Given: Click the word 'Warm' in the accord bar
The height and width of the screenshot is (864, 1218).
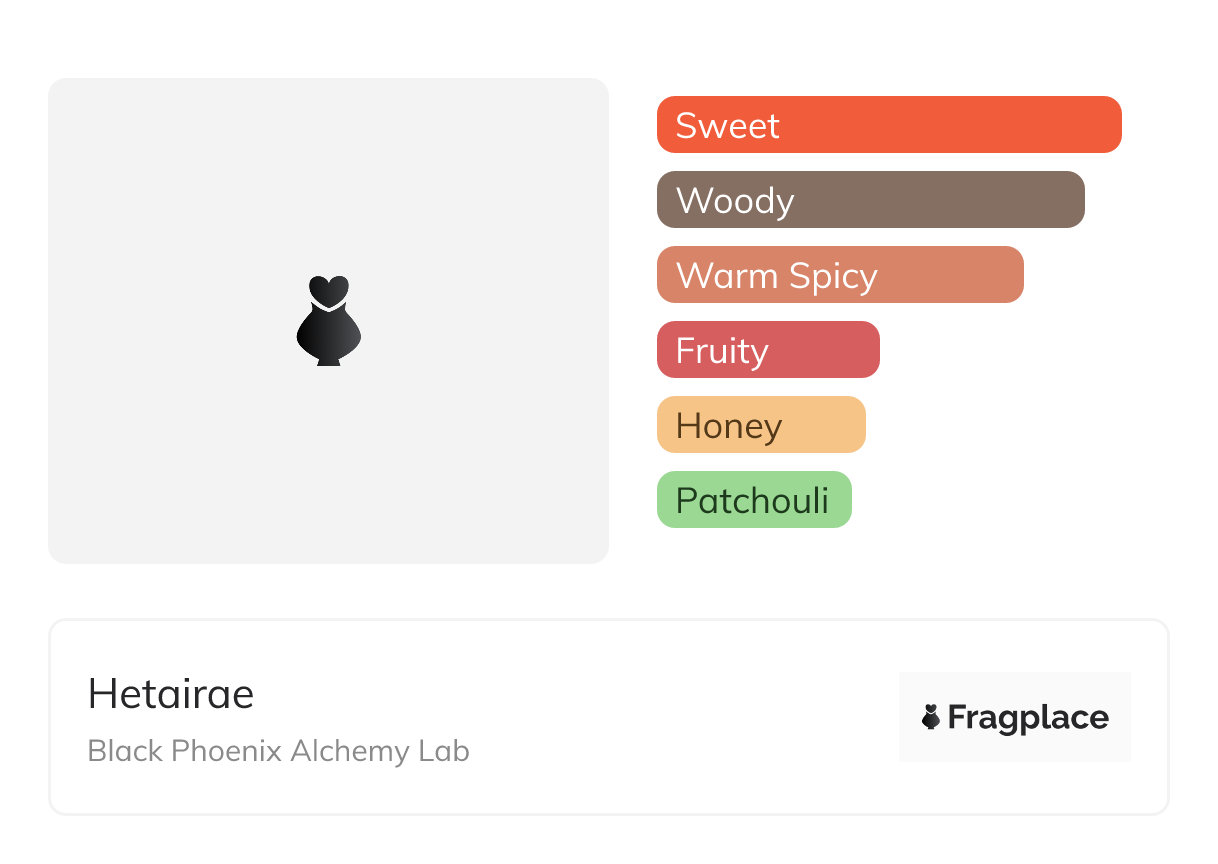Looking at the screenshot, I should pos(723,276).
